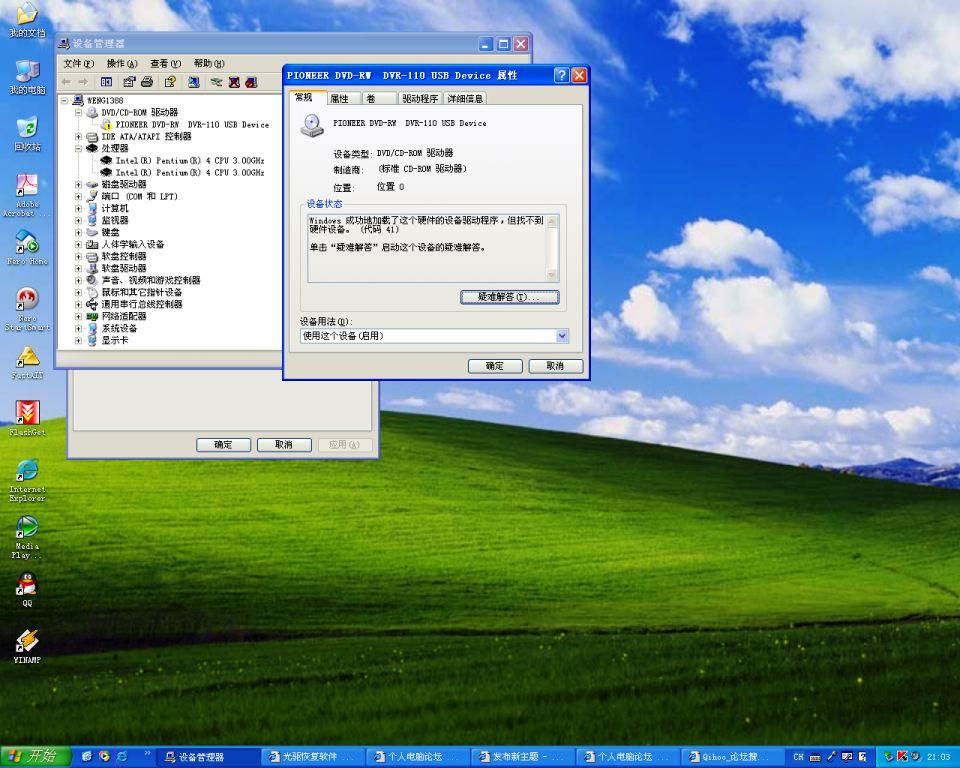
Task: Open Media Player desktop icon
Action: 27,537
